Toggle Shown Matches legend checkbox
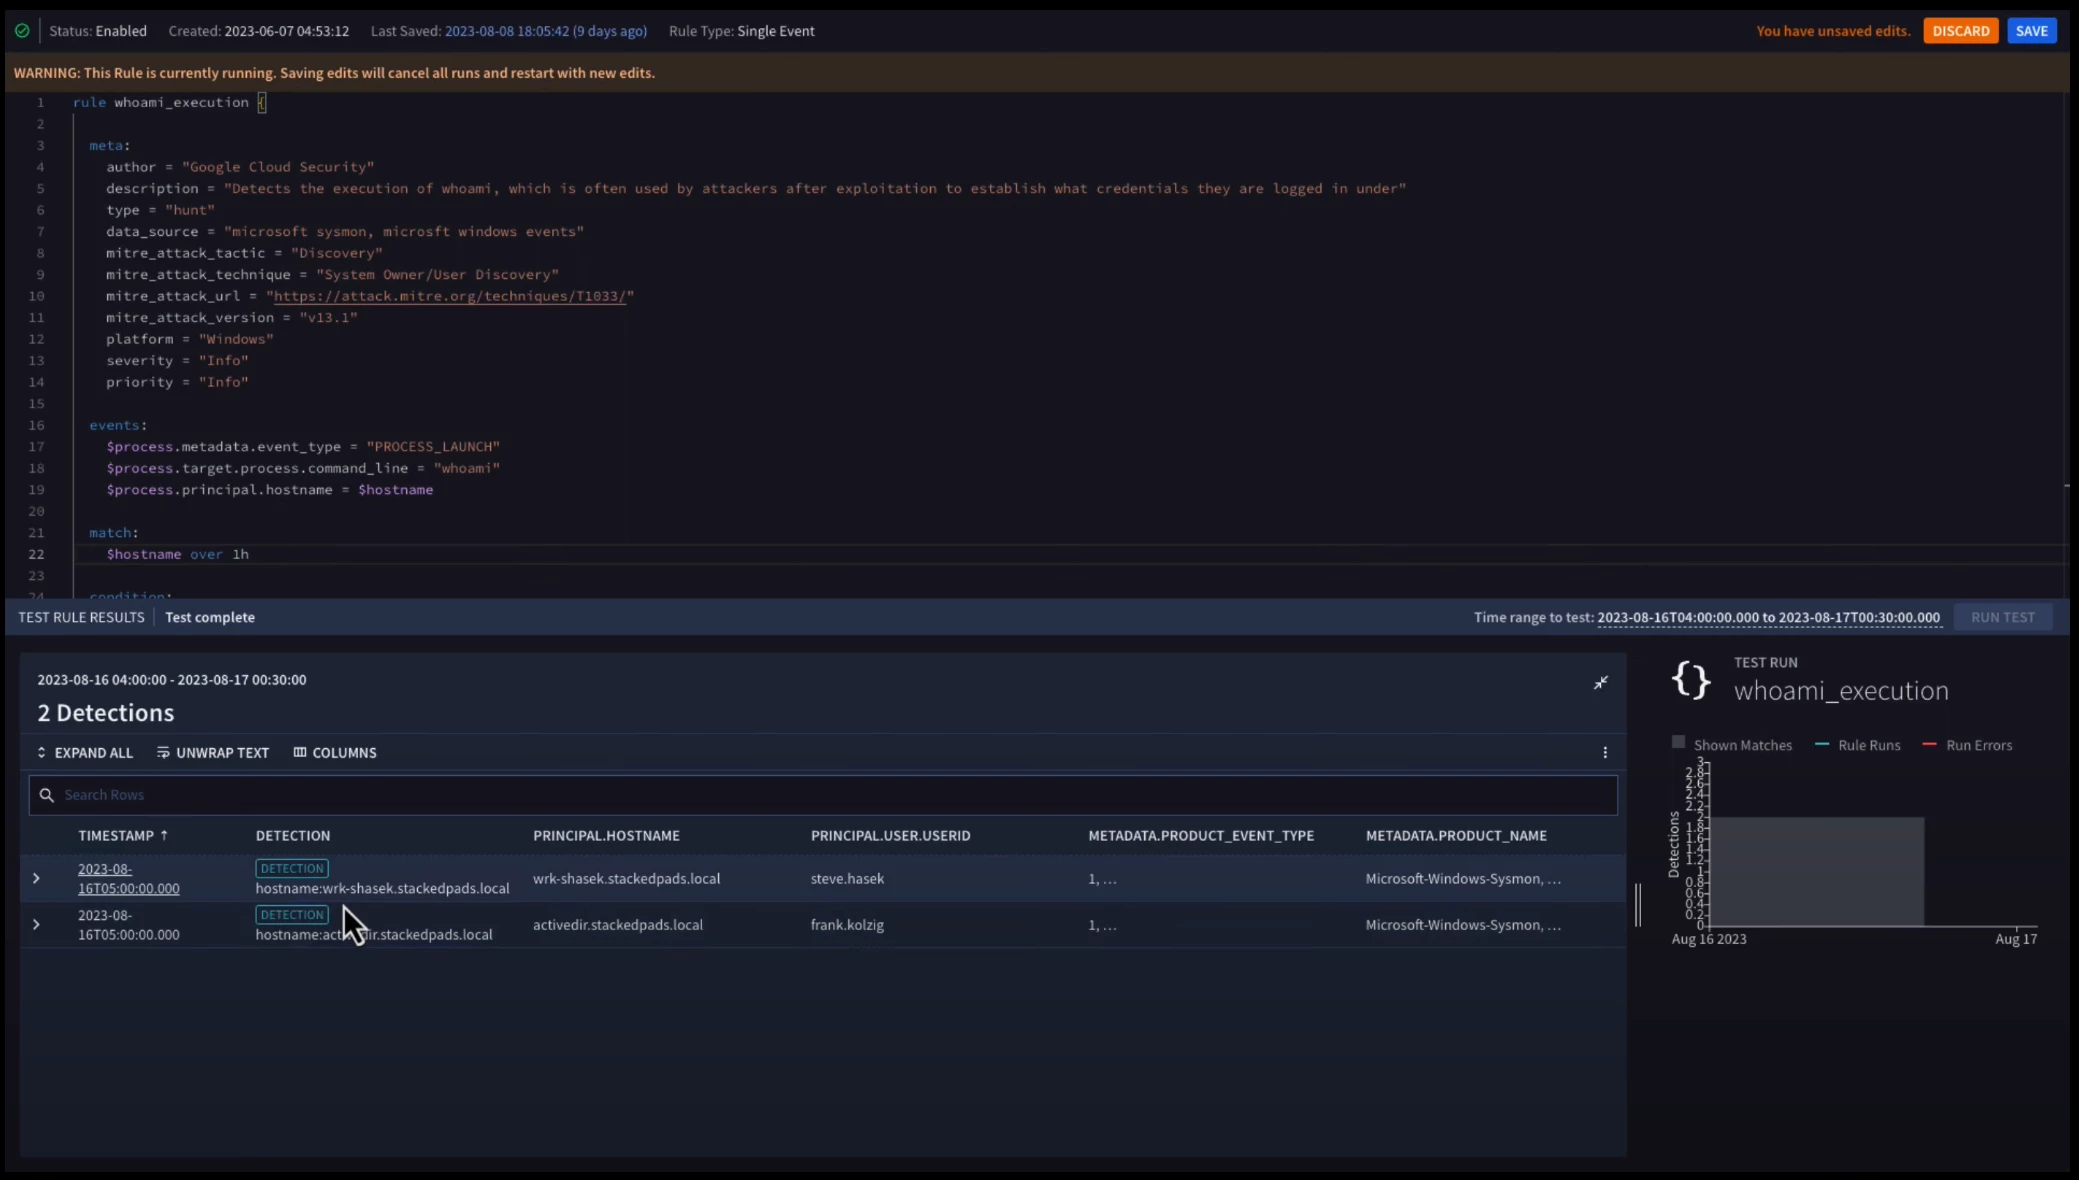The image size is (2079, 1180). click(1679, 743)
